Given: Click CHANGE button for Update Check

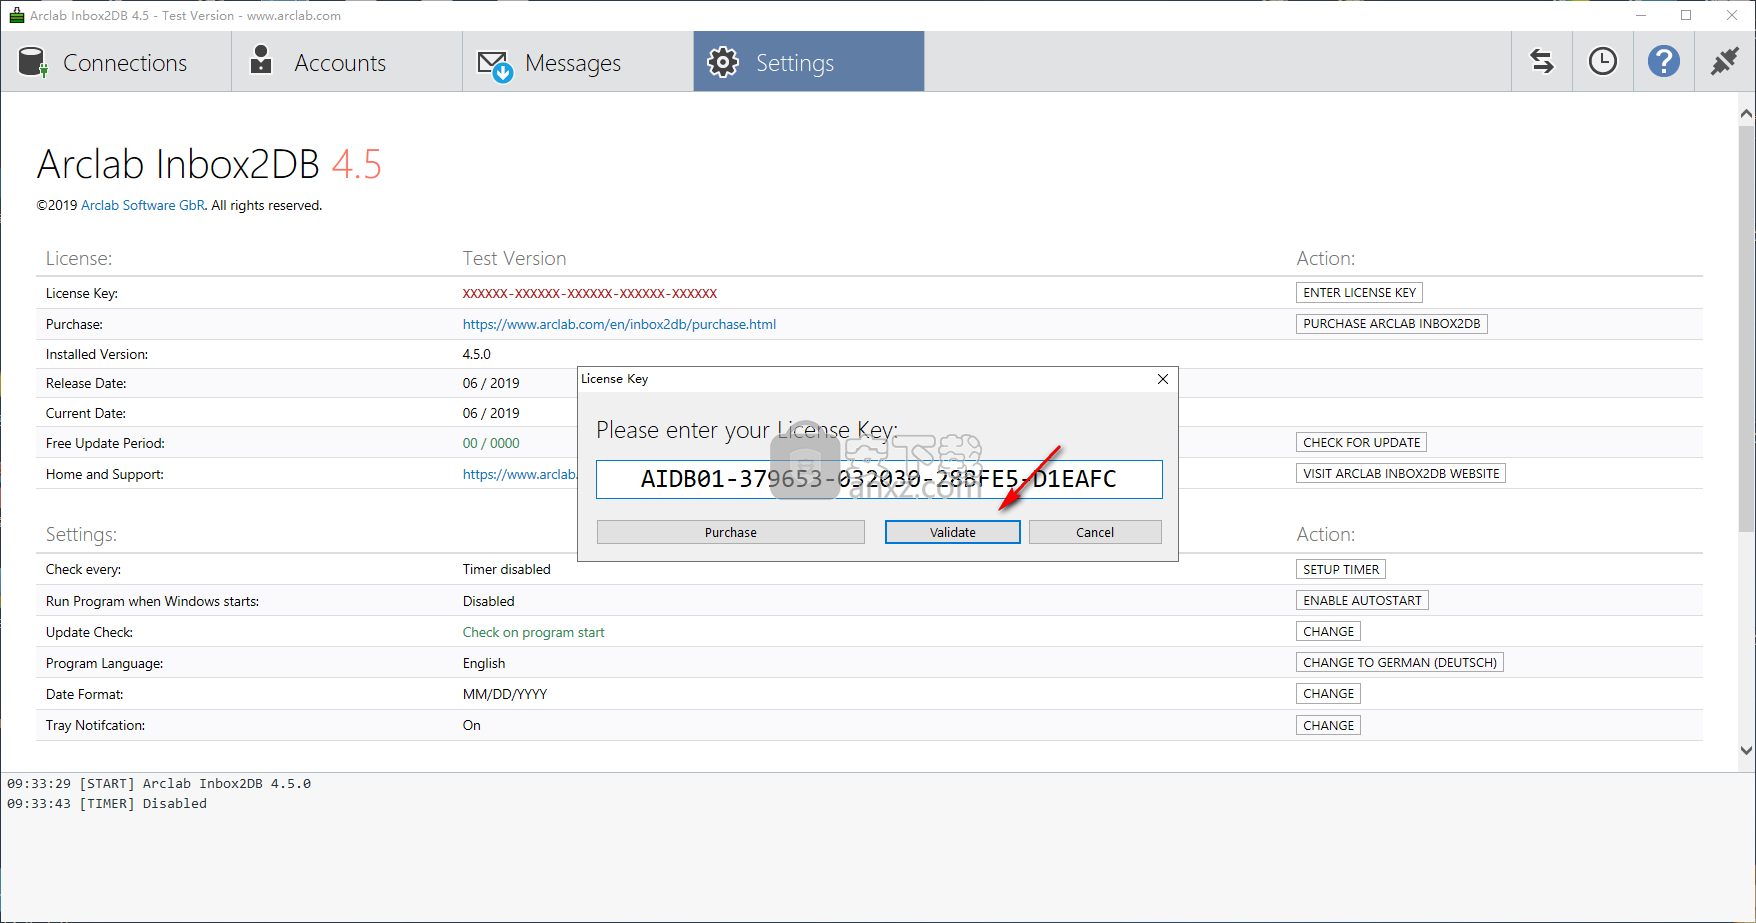Looking at the screenshot, I should click(x=1328, y=632).
